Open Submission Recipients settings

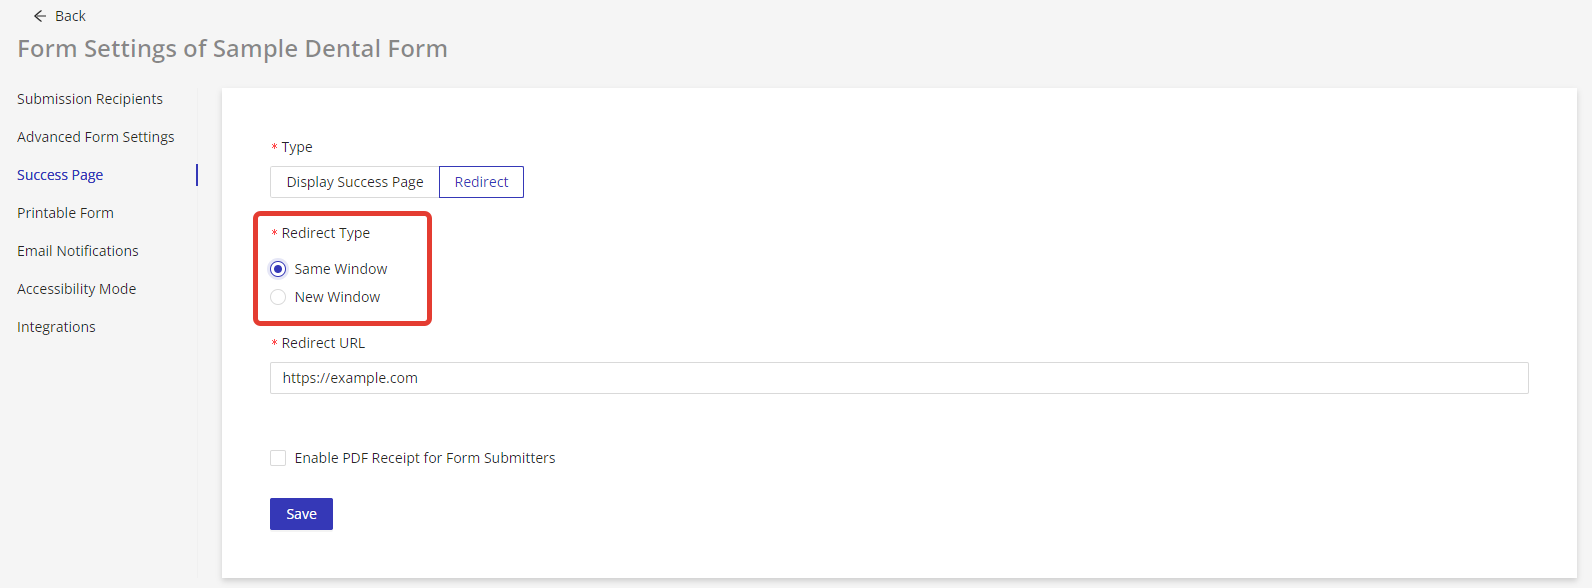click(90, 99)
